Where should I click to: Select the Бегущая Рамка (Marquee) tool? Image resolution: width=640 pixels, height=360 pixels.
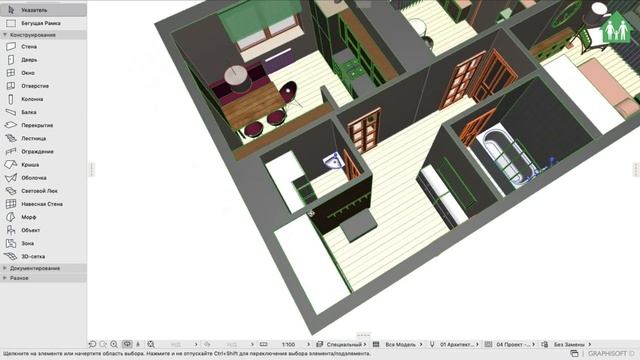(x=43, y=23)
